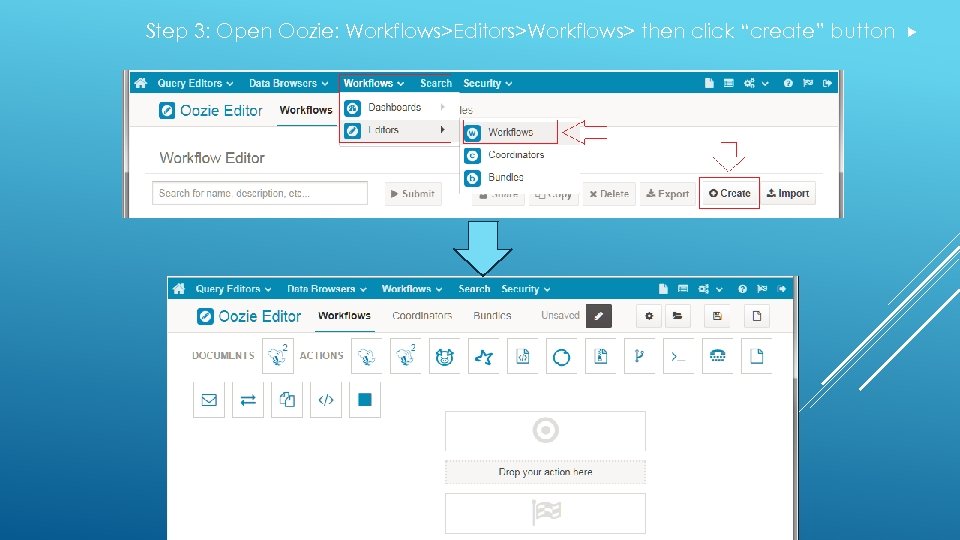960x540 pixels.
Task: Pick the Shell prompt action icon
Action: (678, 356)
